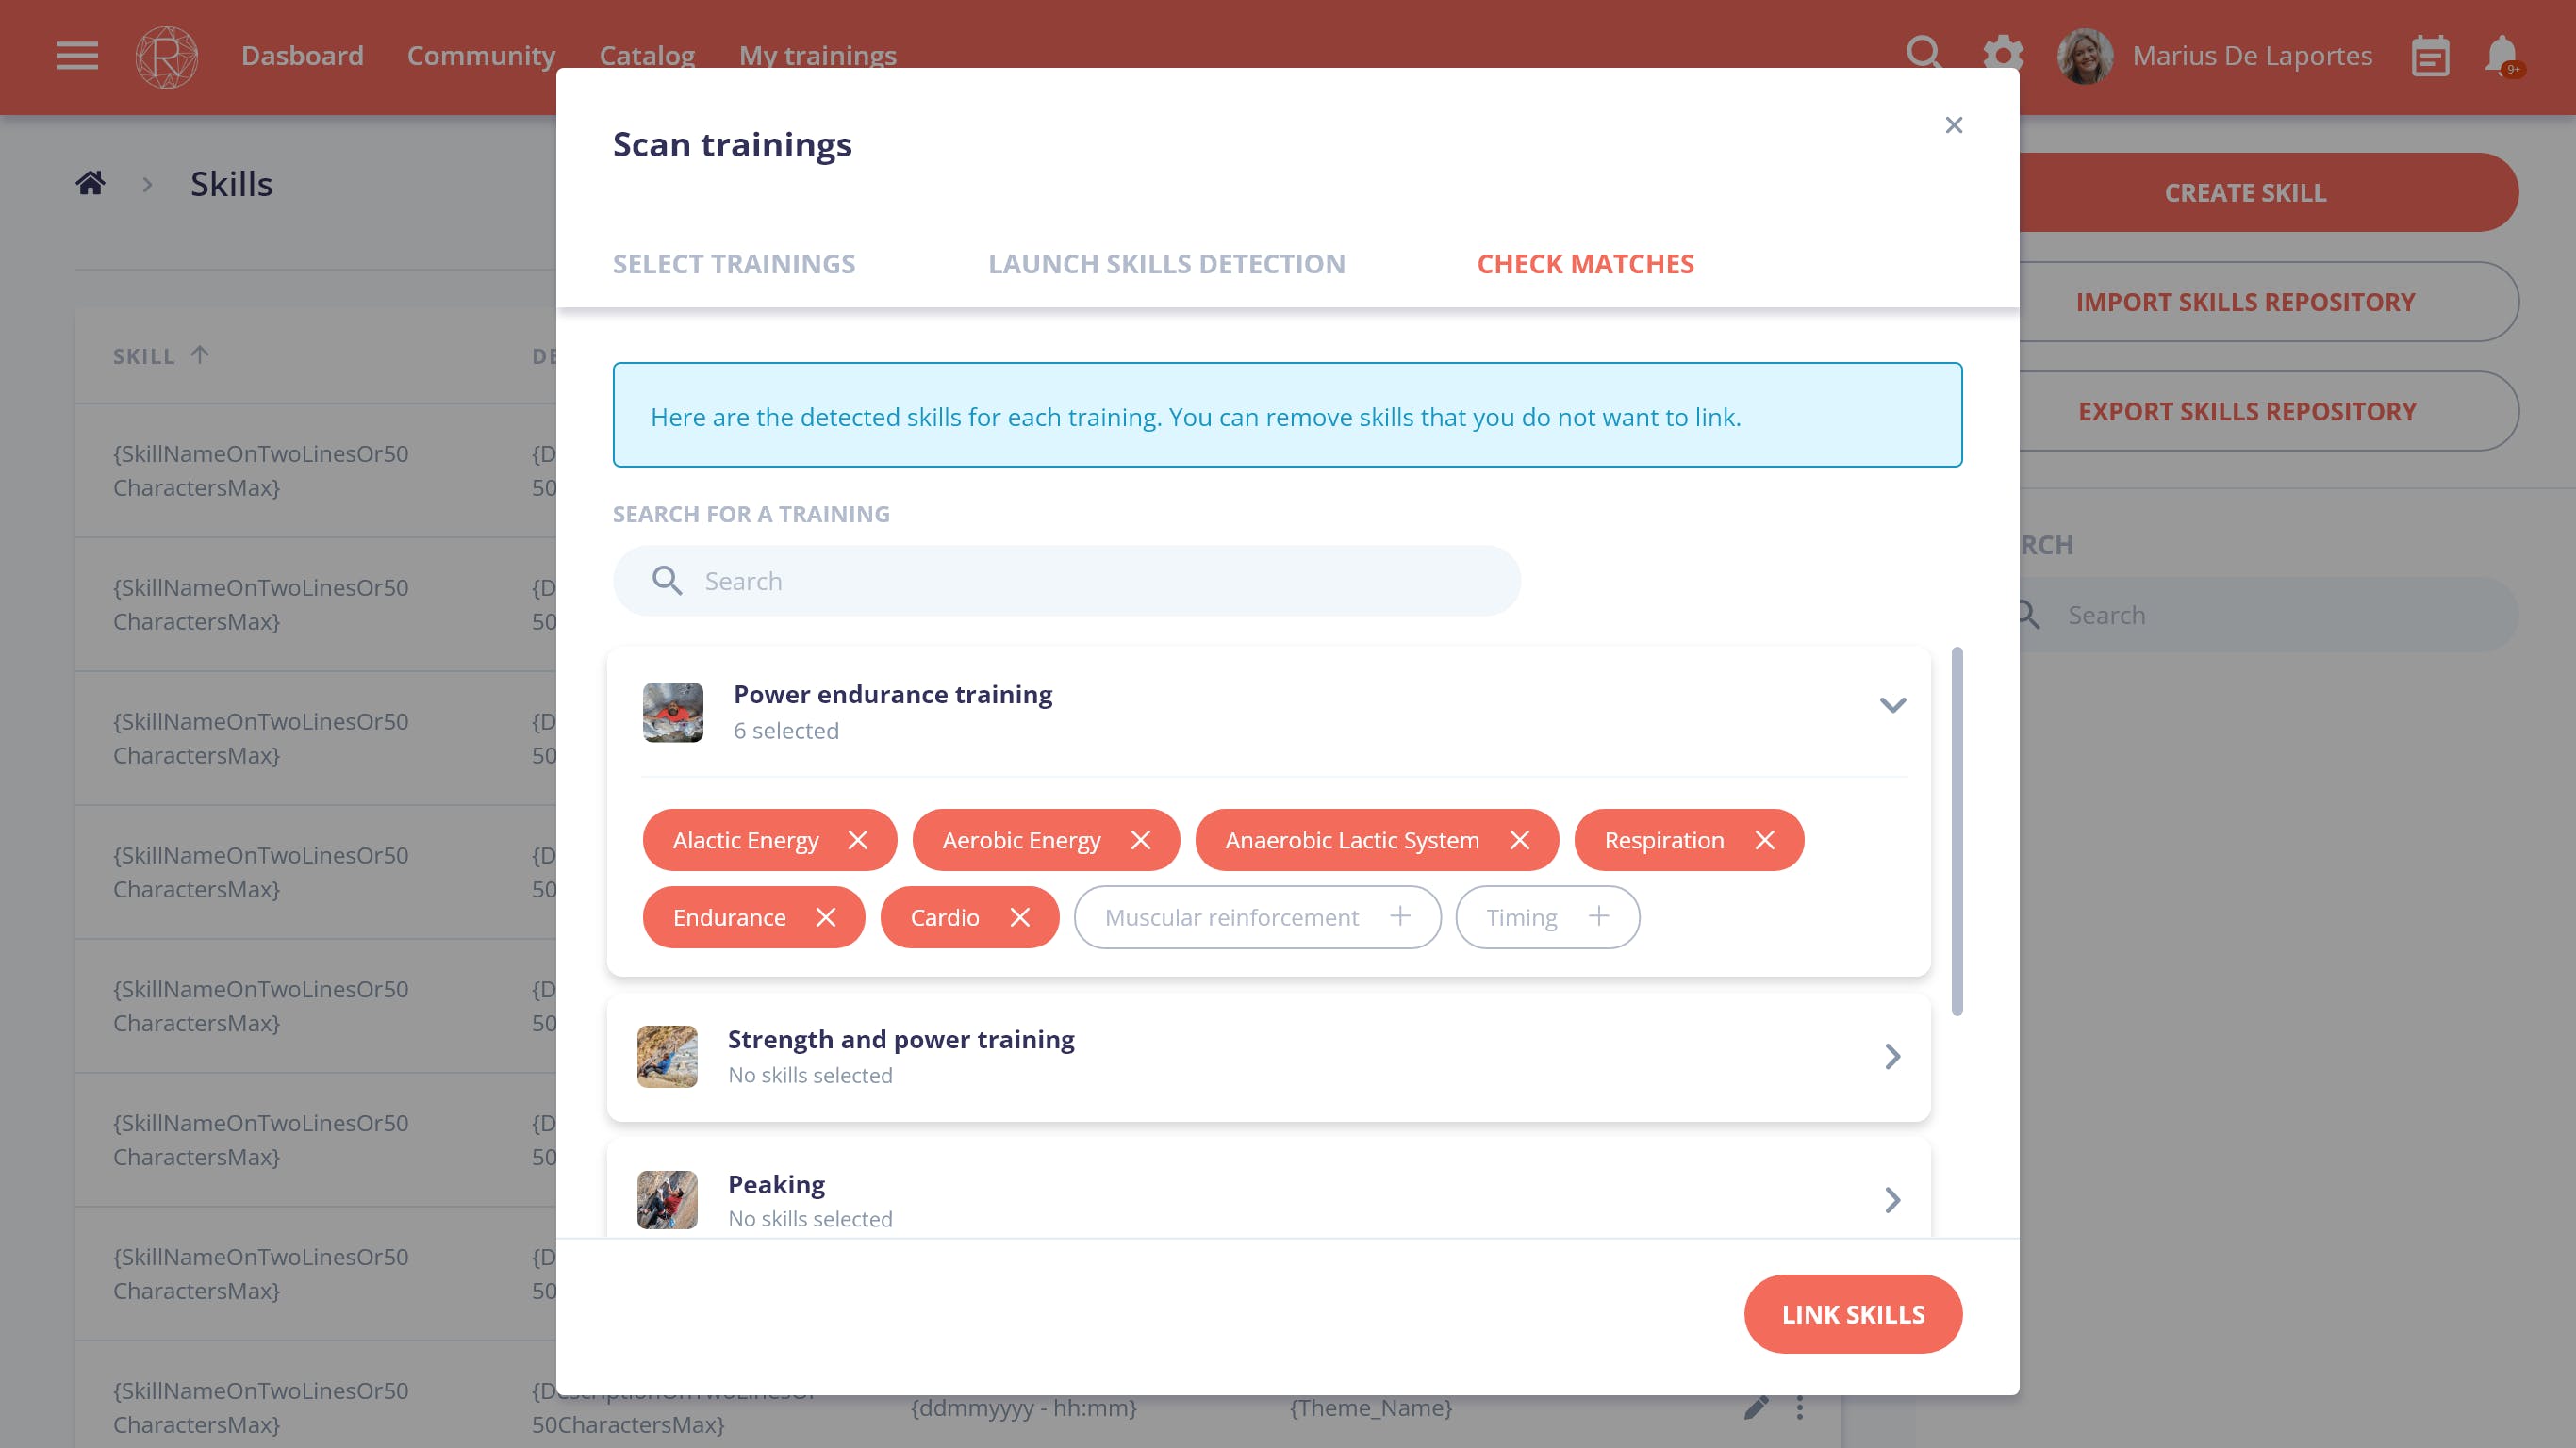Open the three-dot row options menu
This screenshot has width=2576, height=1448.
(x=1800, y=1408)
